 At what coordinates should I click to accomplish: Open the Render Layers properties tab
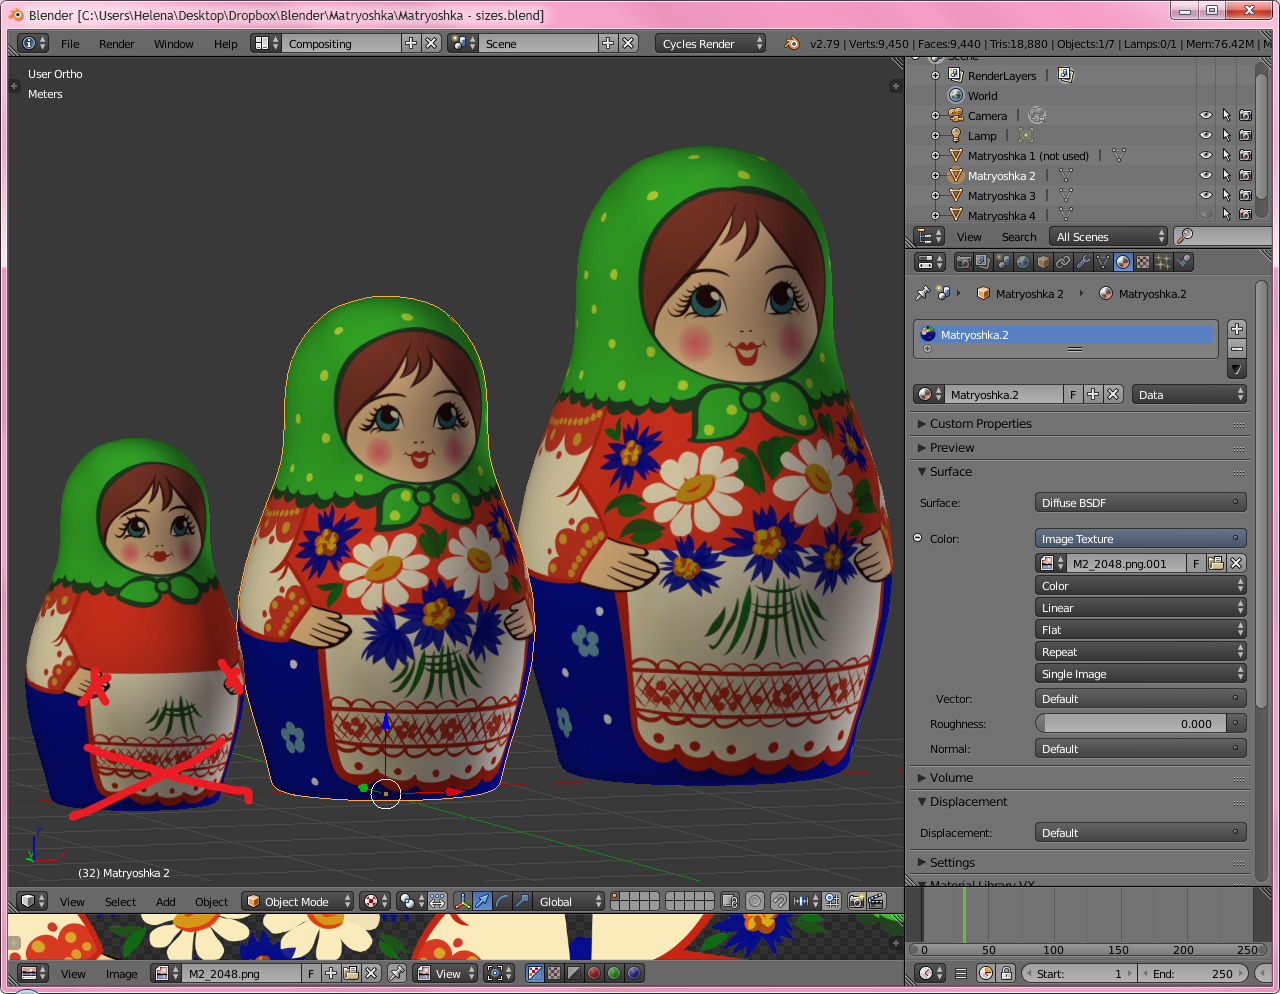(983, 262)
